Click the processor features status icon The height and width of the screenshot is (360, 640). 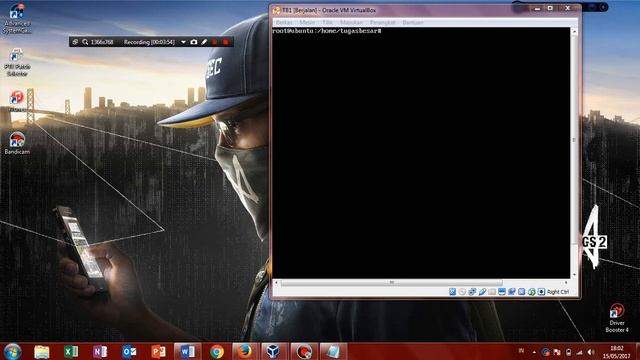(521, 292)
